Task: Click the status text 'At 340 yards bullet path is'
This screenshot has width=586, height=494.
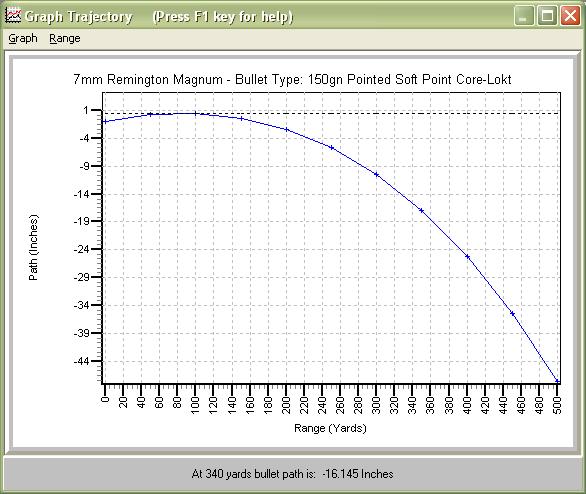Action: 254,474
